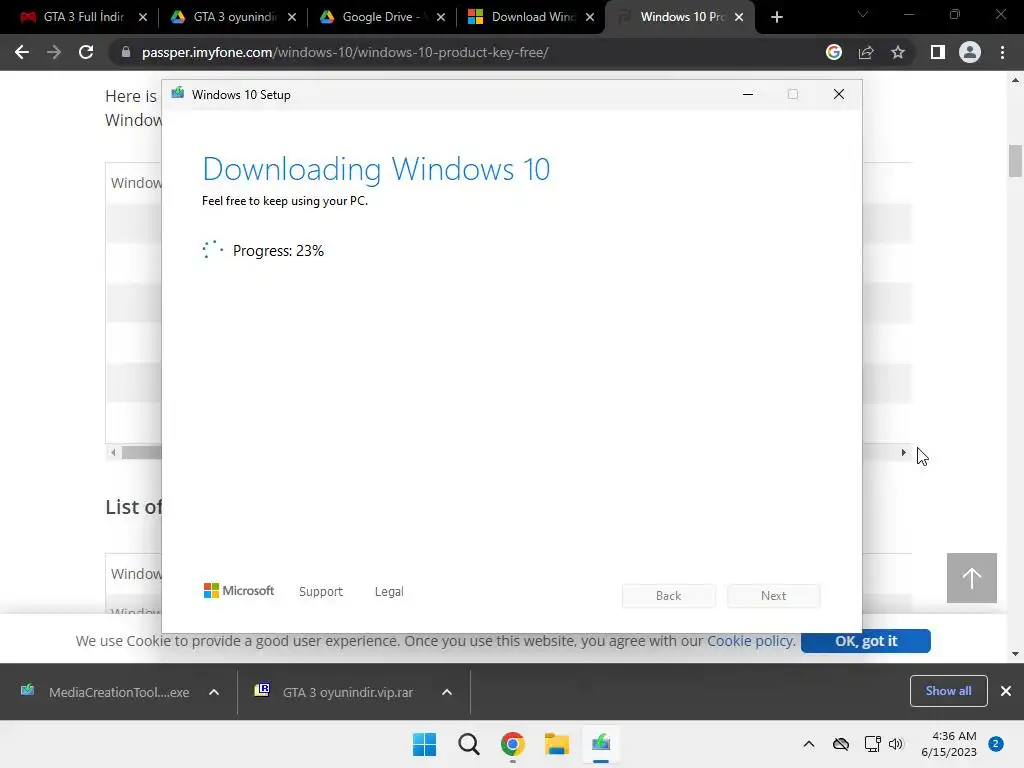The height and width of the screenshot is (768, 1024).
Task: Click the Microsoft logo in setup
Action: tap(239, 591)
